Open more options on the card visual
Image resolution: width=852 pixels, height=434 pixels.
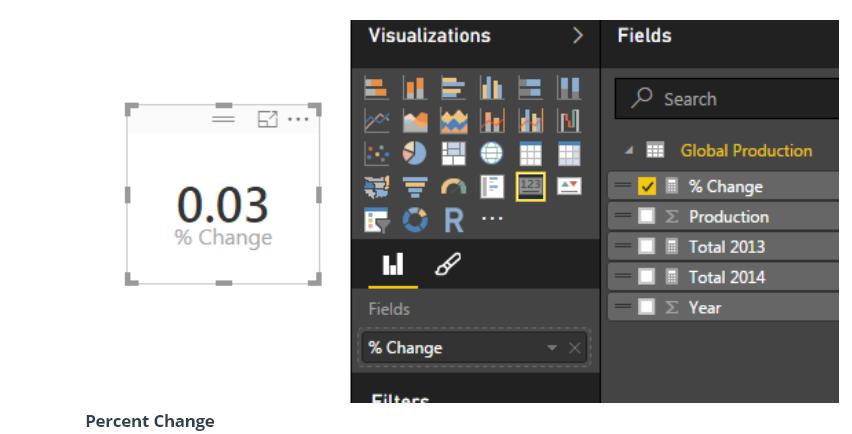point(298,119)
